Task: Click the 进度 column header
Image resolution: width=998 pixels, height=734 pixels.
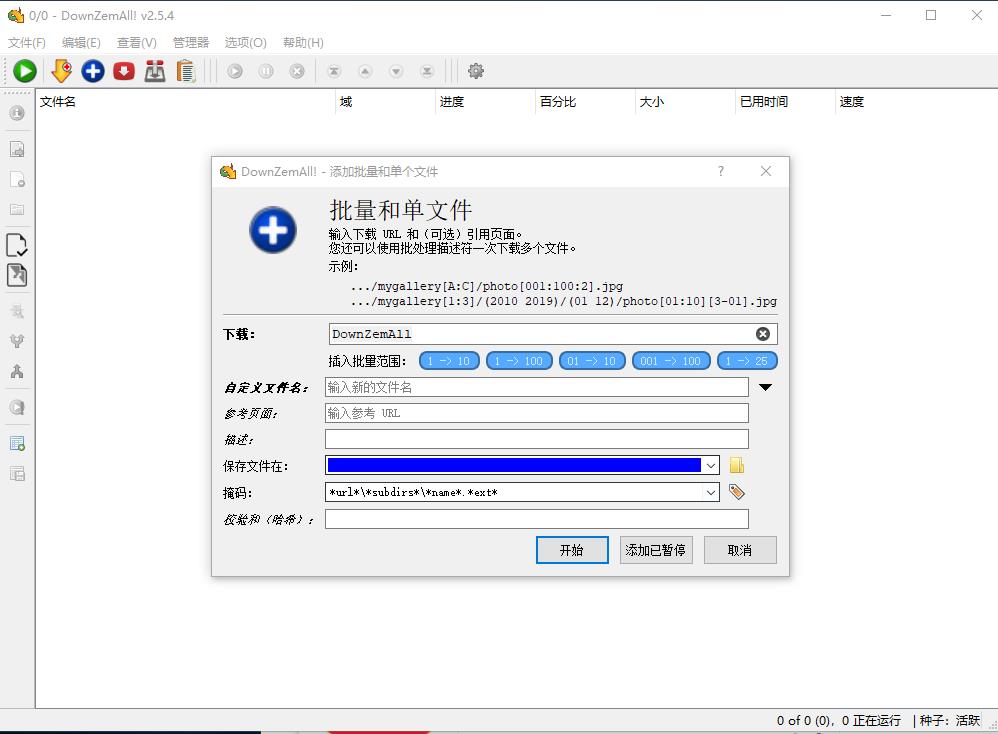Action: (485, 102)
